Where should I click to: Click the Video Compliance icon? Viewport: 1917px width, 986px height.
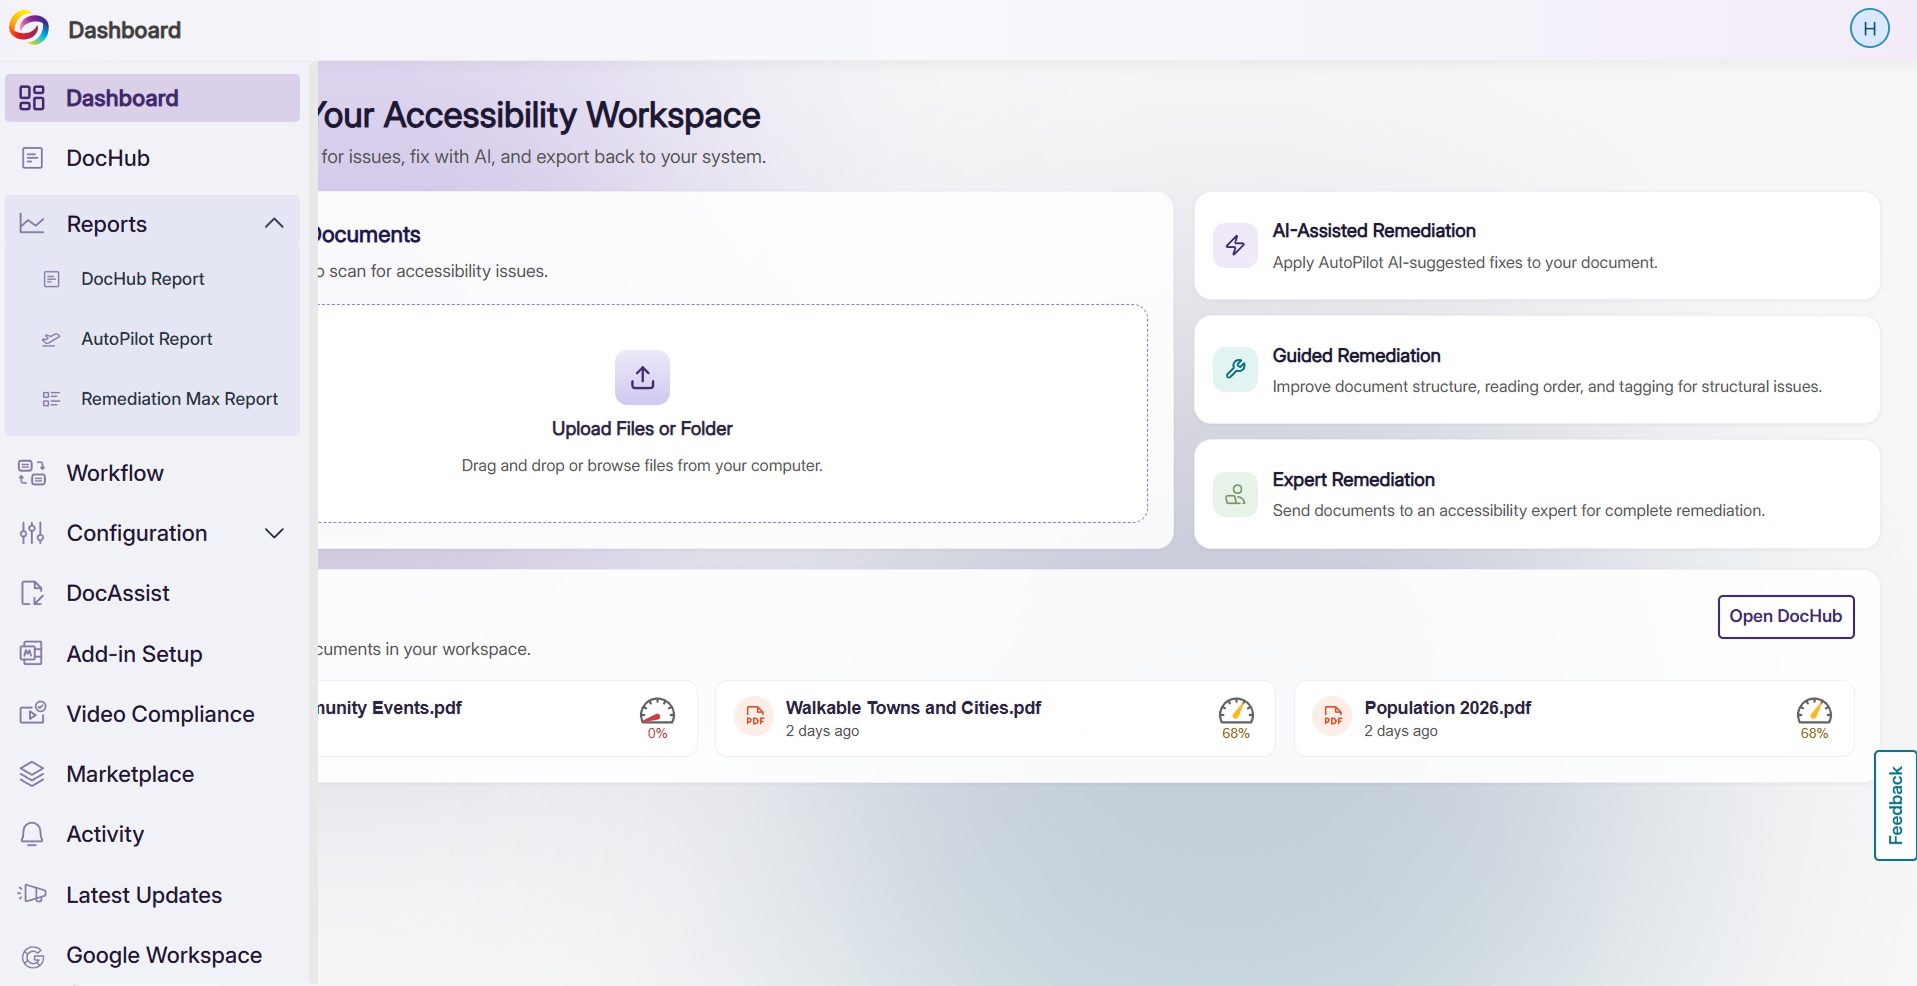(x=32, y=714)
